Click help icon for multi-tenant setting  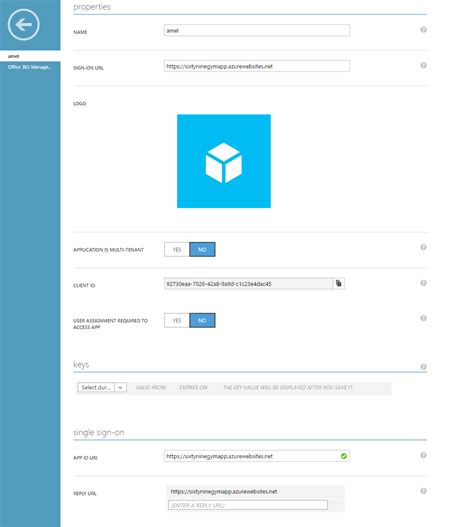pyautogui.click(x=423, y=247)
